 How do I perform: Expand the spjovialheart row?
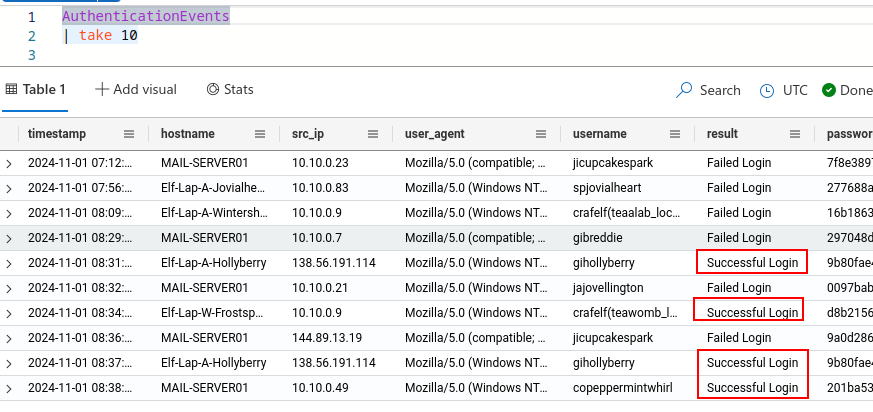click(10, 187)
